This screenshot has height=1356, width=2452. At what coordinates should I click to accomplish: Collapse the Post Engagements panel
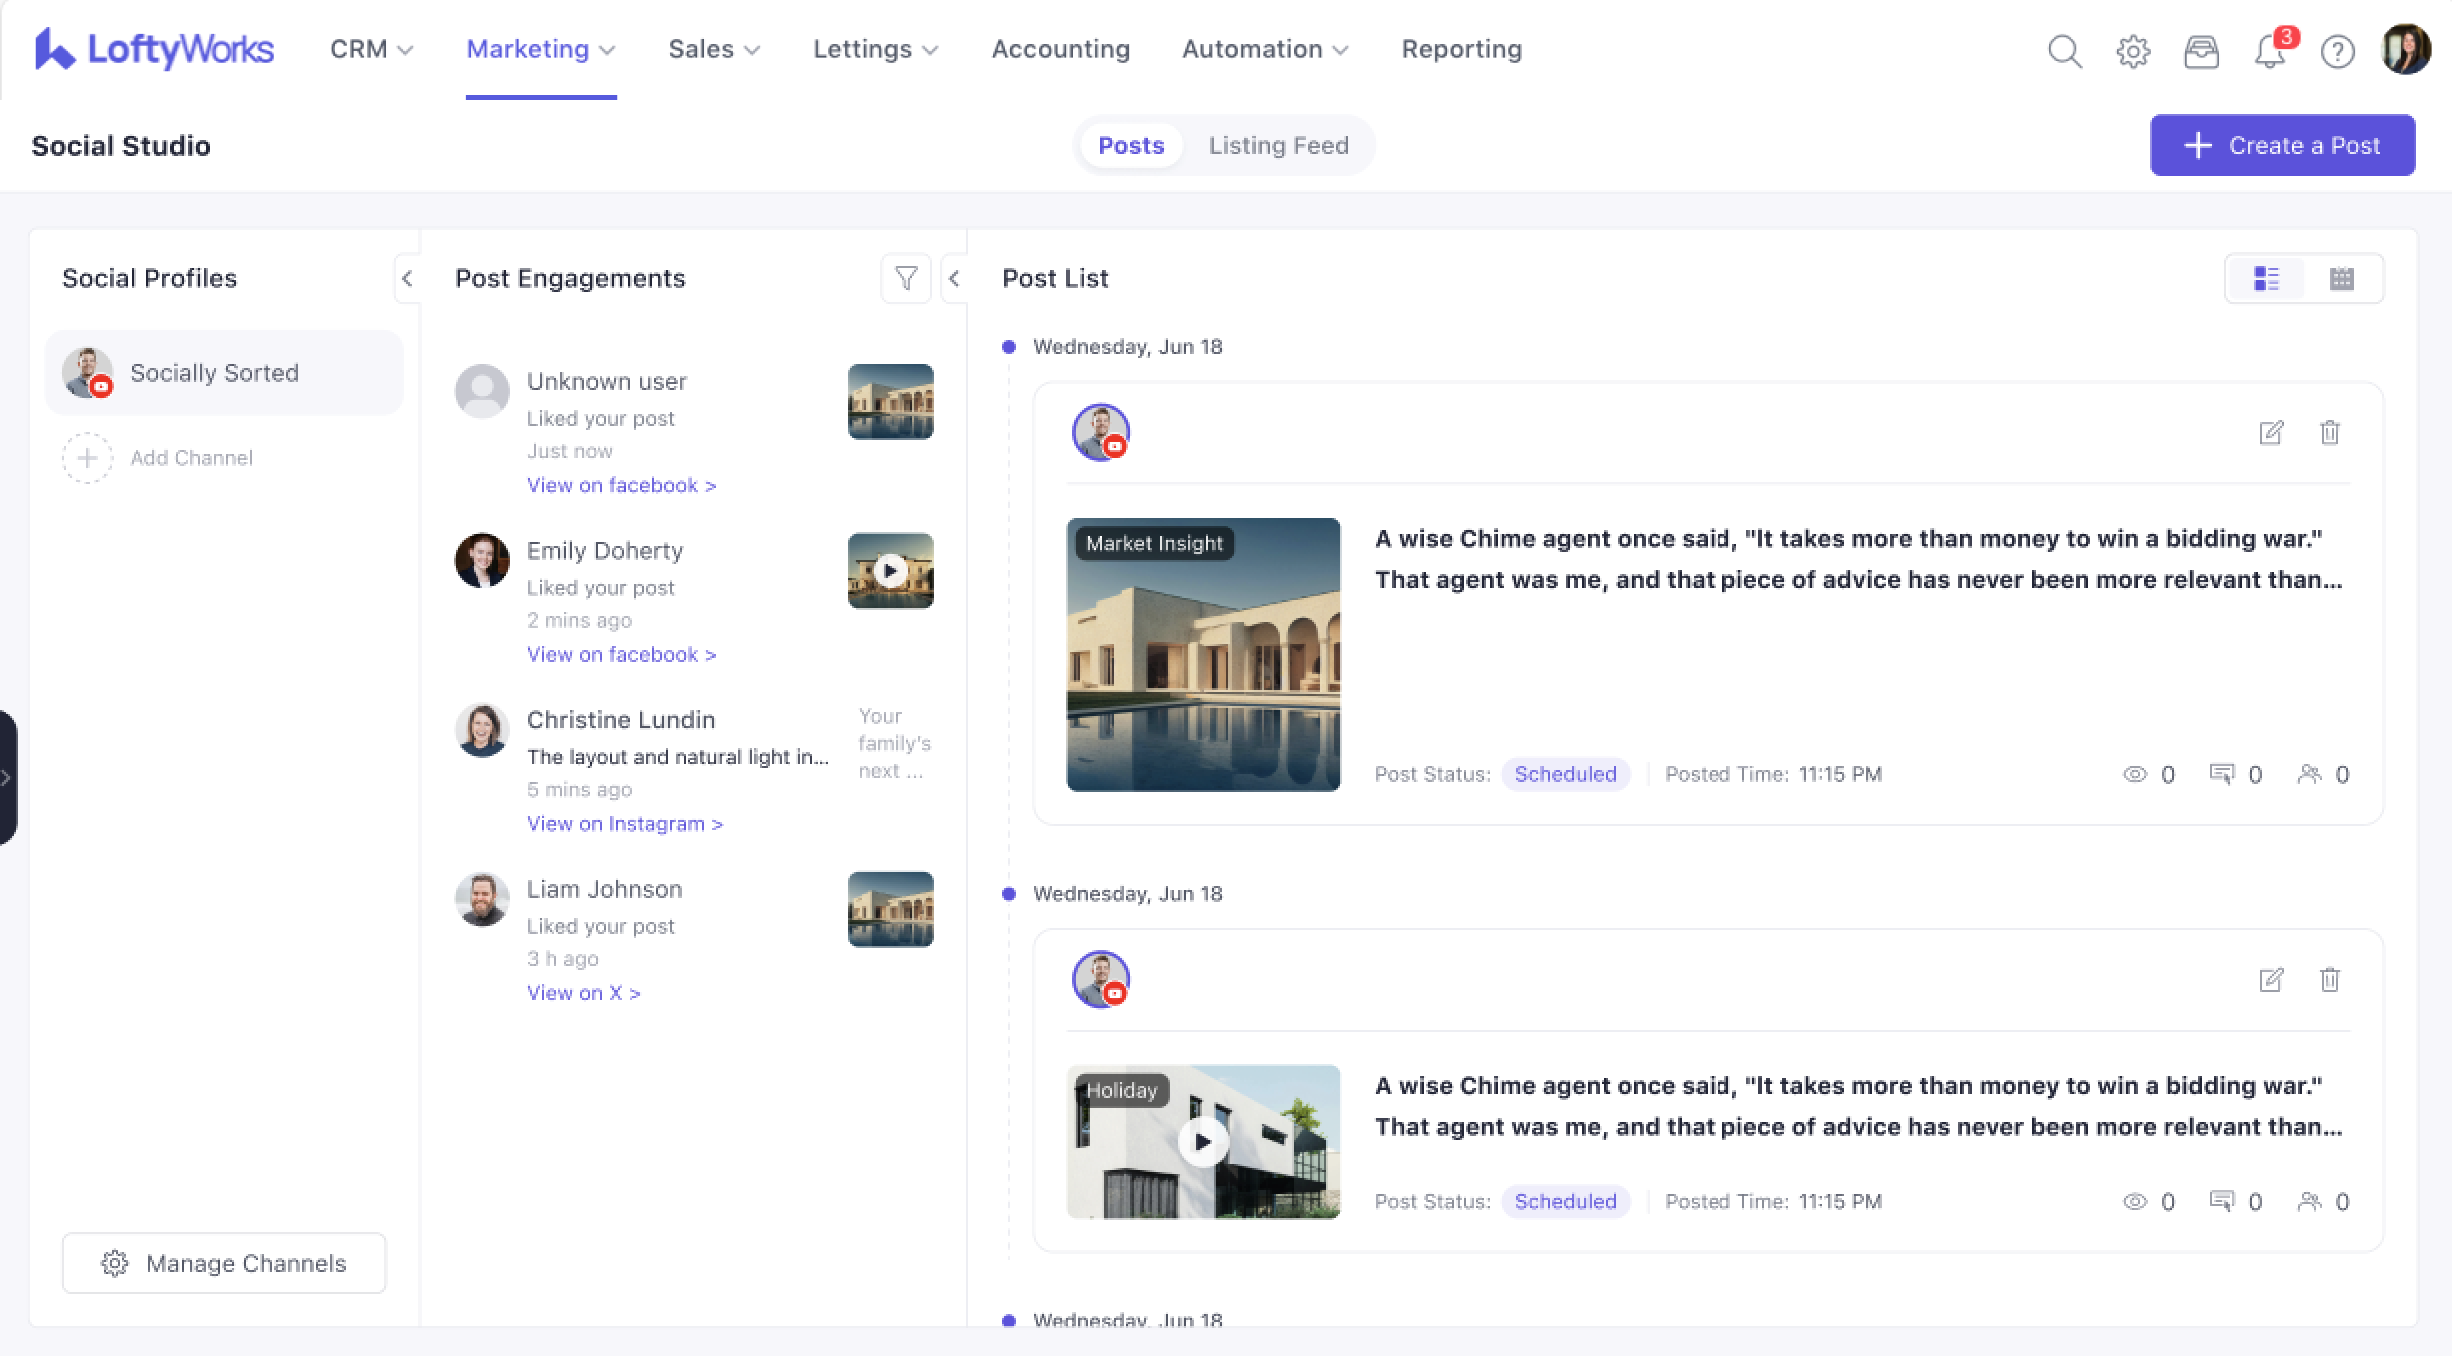[x=954, y=278]
